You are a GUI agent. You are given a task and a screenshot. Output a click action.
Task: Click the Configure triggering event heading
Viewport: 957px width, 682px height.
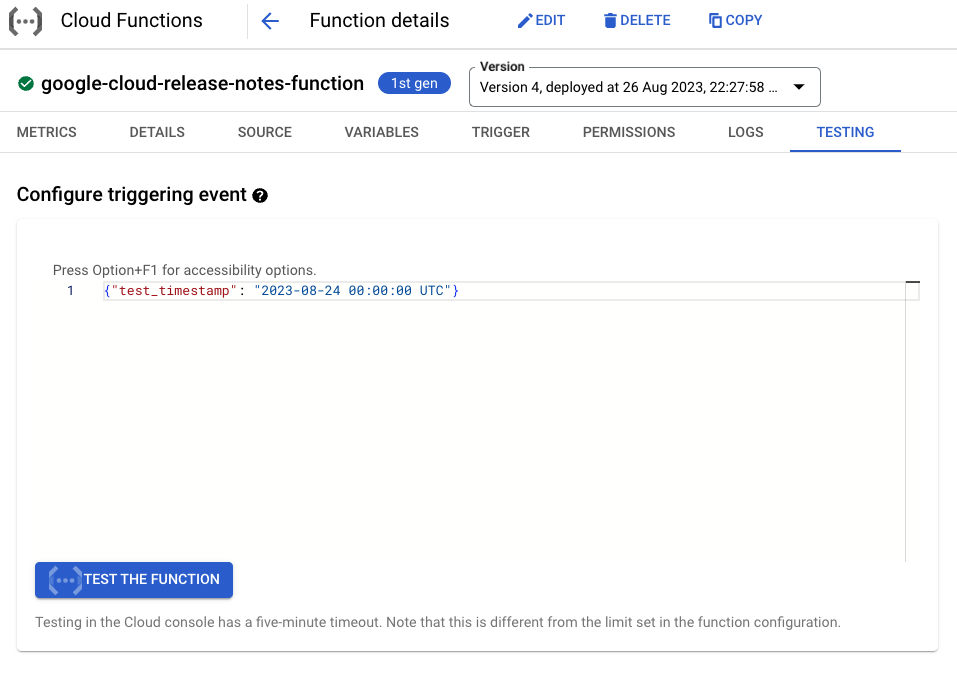pyautogui.click(x=131, y=195)
